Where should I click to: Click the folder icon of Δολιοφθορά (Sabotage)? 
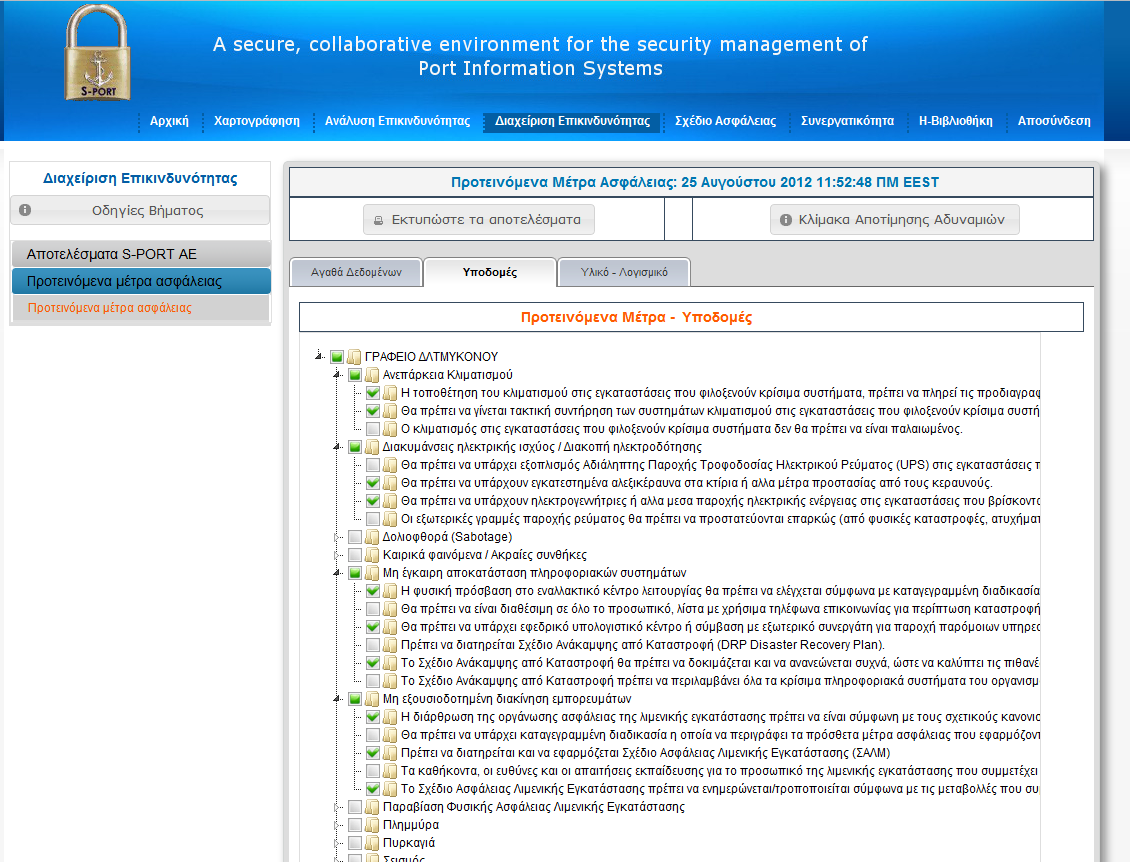[x=372, y=537]
